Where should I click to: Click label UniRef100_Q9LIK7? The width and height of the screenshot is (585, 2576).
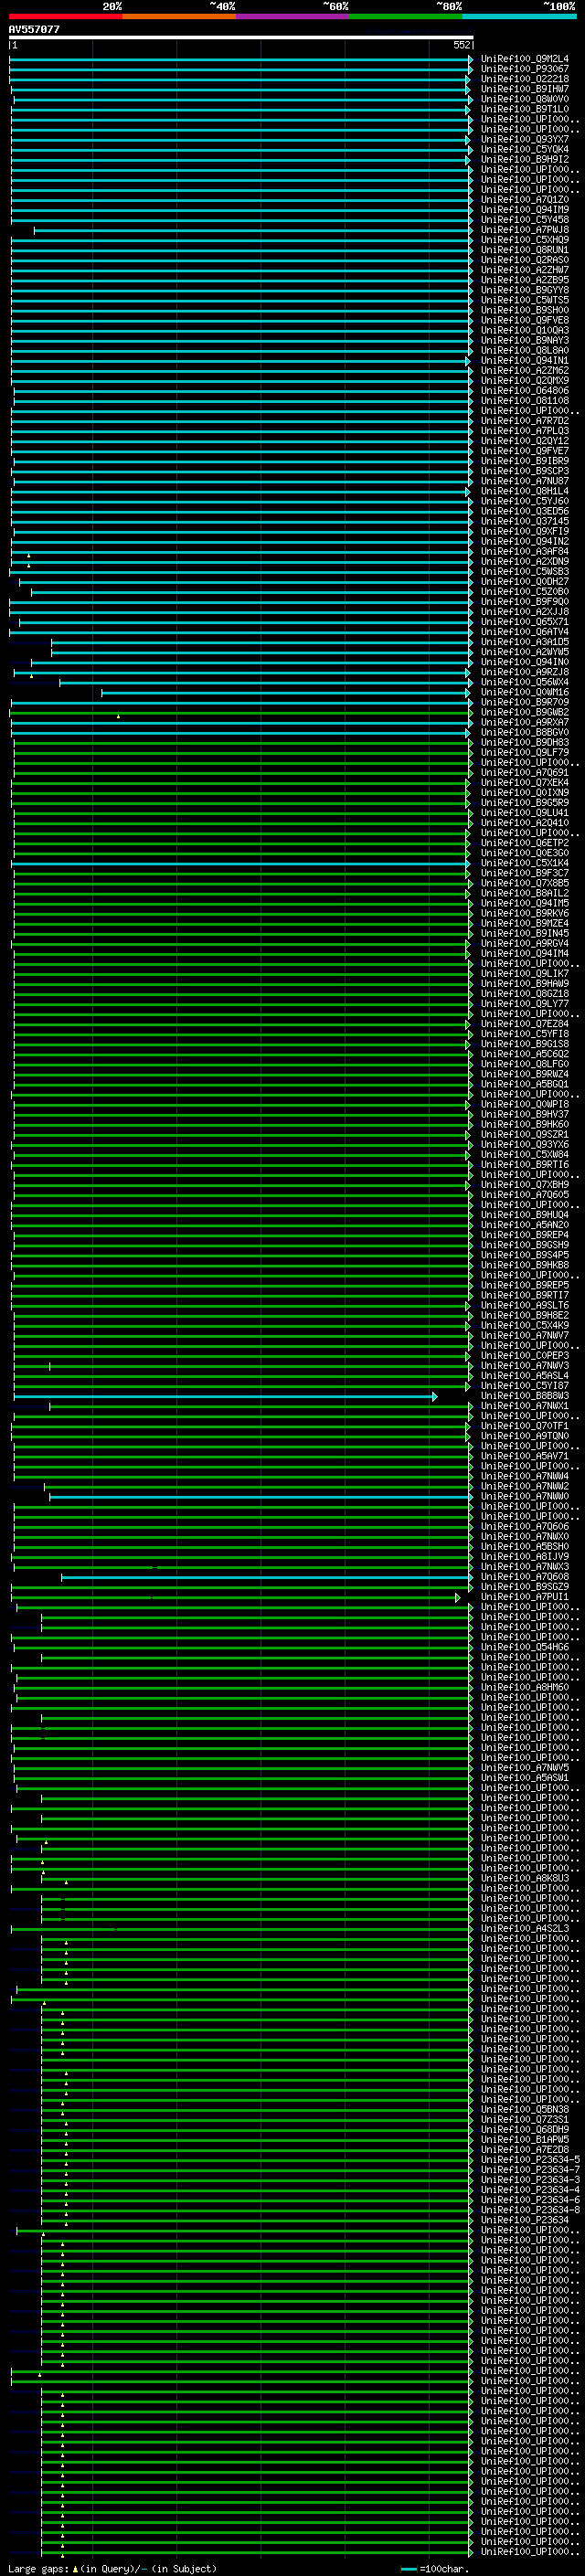524,974
